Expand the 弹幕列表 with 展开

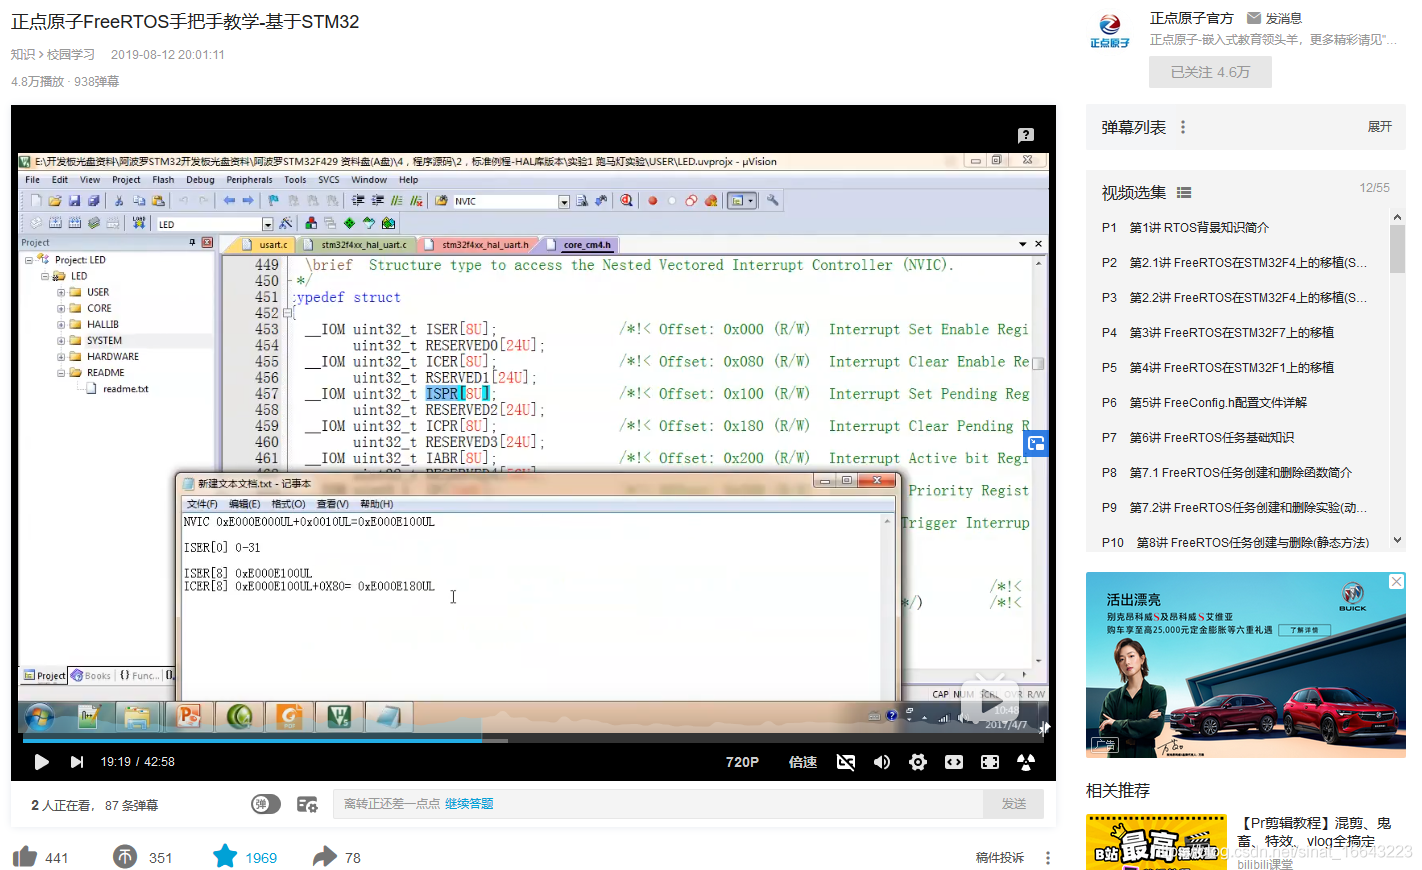point(1380,127)
